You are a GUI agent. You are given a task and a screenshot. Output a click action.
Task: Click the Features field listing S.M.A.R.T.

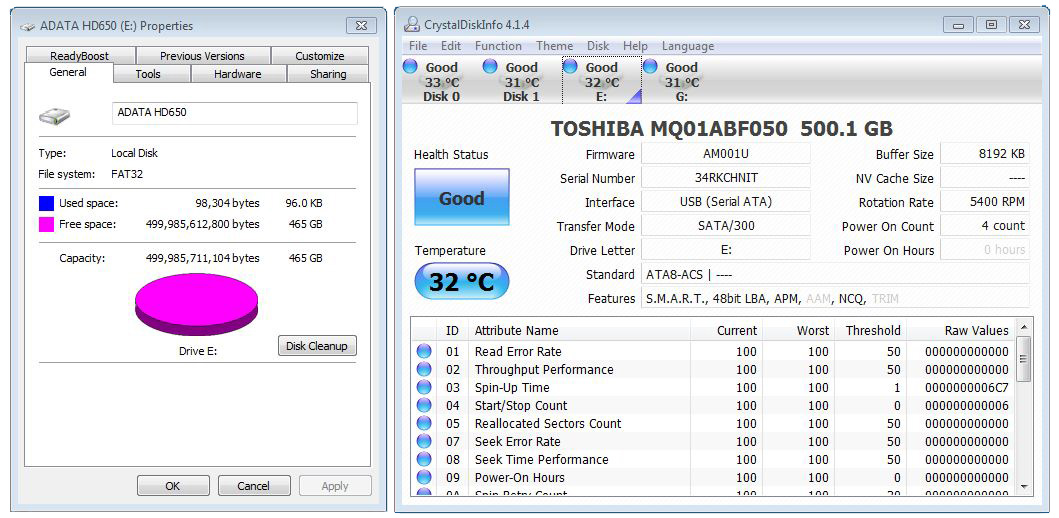[x=835, y=298]
